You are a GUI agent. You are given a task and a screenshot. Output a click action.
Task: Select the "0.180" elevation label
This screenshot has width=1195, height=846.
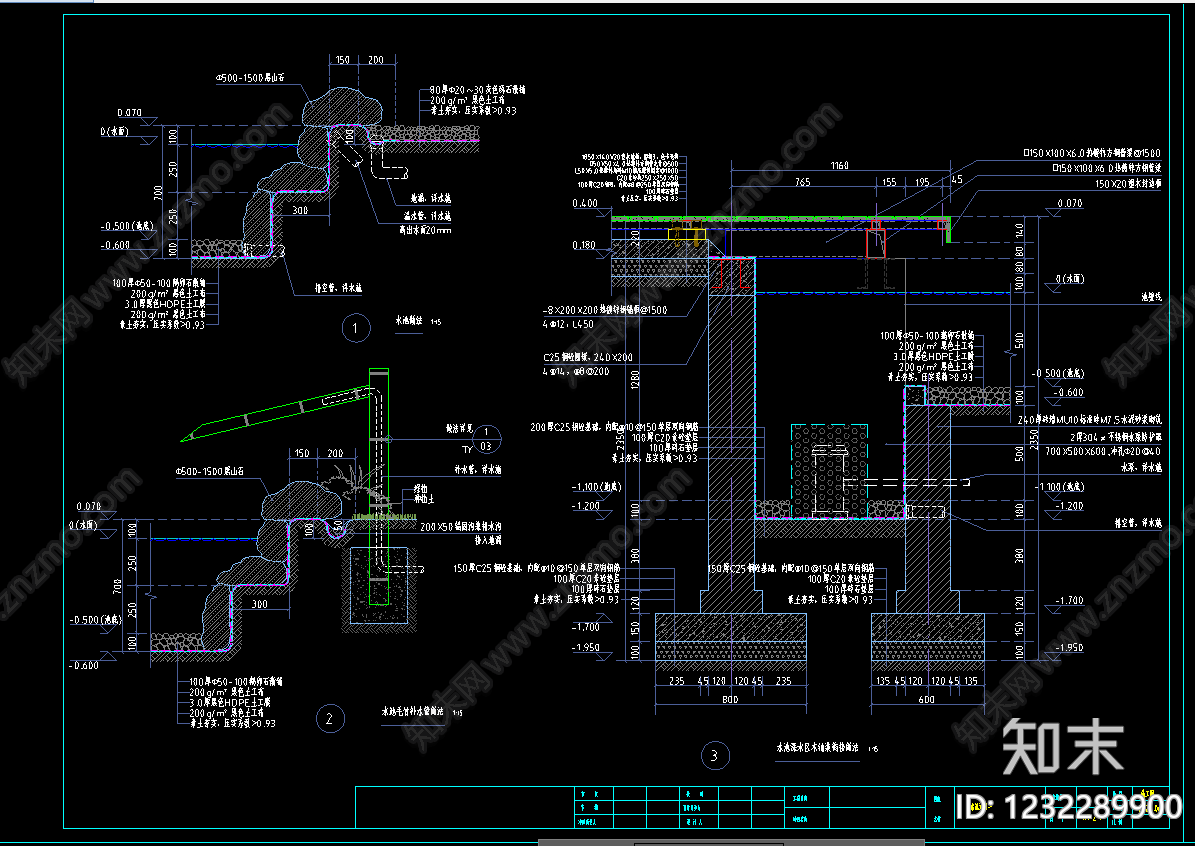[x=584, y=245]
